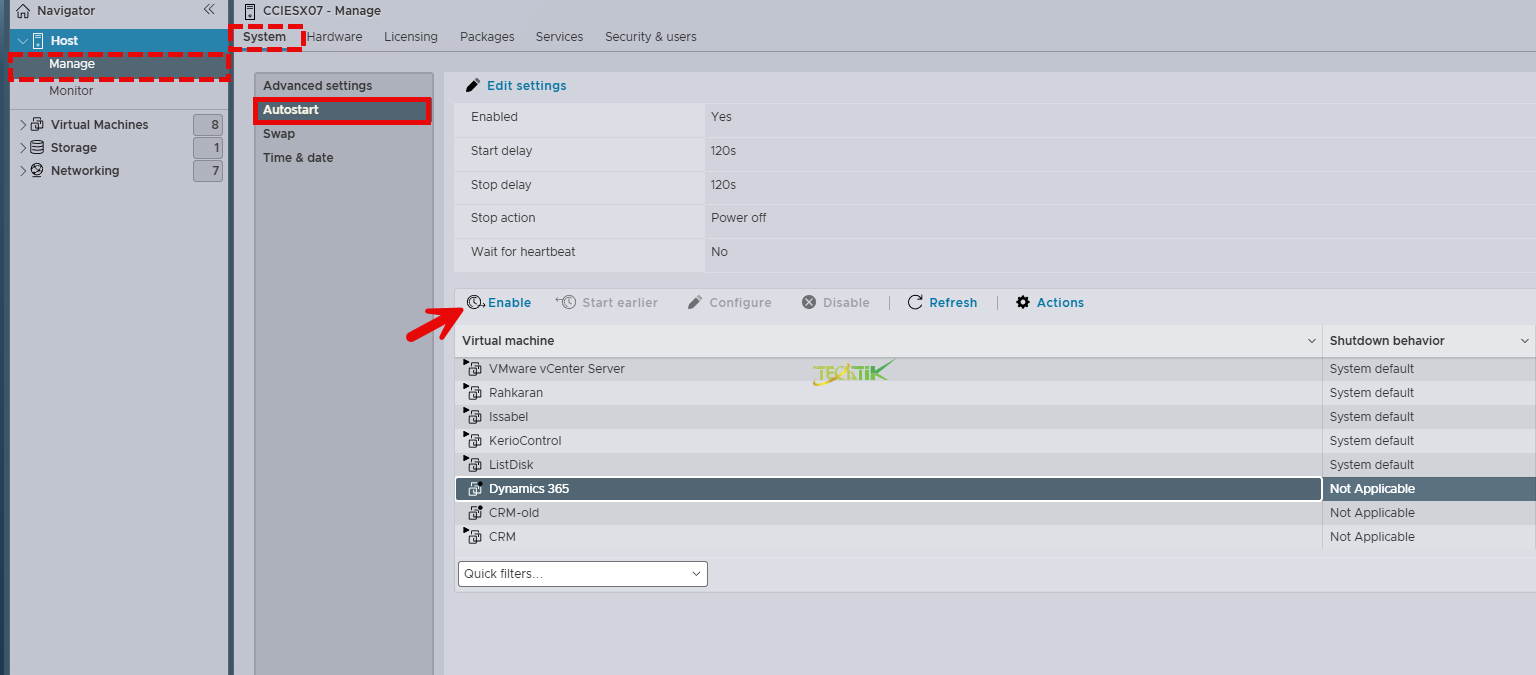Click the Disable button
The image size is (1536, 675).
tap(836, 302)
